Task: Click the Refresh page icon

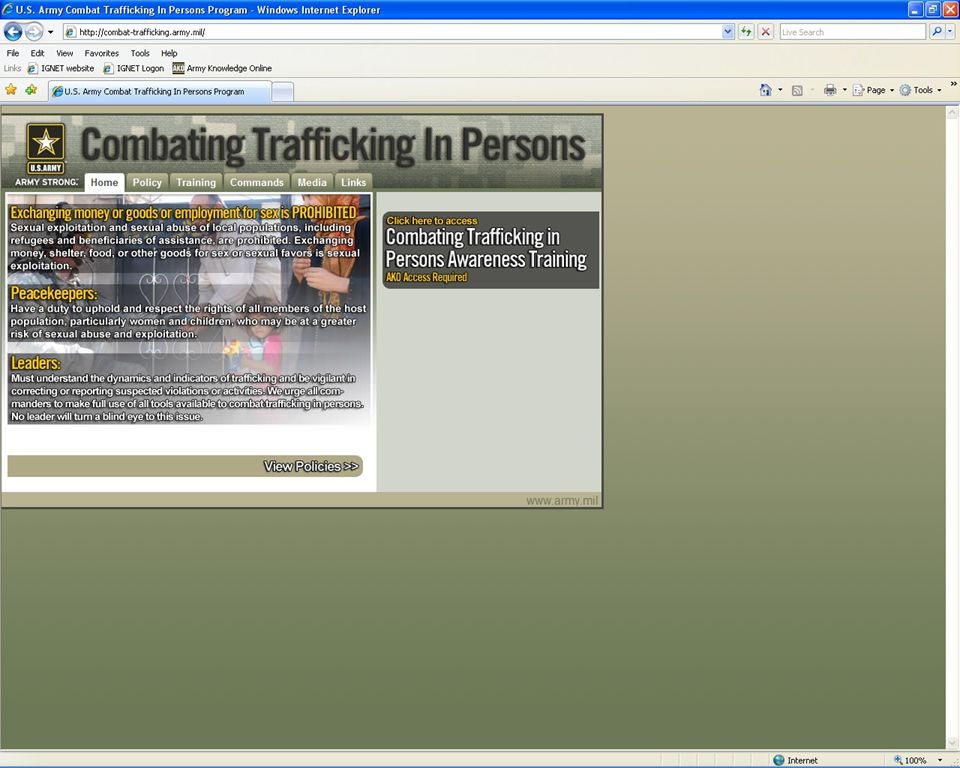Action: coord(746,32)
